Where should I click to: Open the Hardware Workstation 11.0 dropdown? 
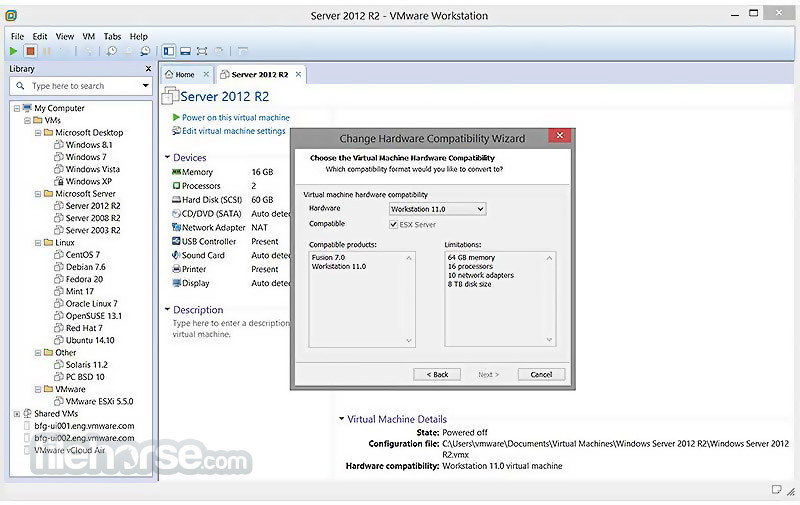(x=437, y=209)
